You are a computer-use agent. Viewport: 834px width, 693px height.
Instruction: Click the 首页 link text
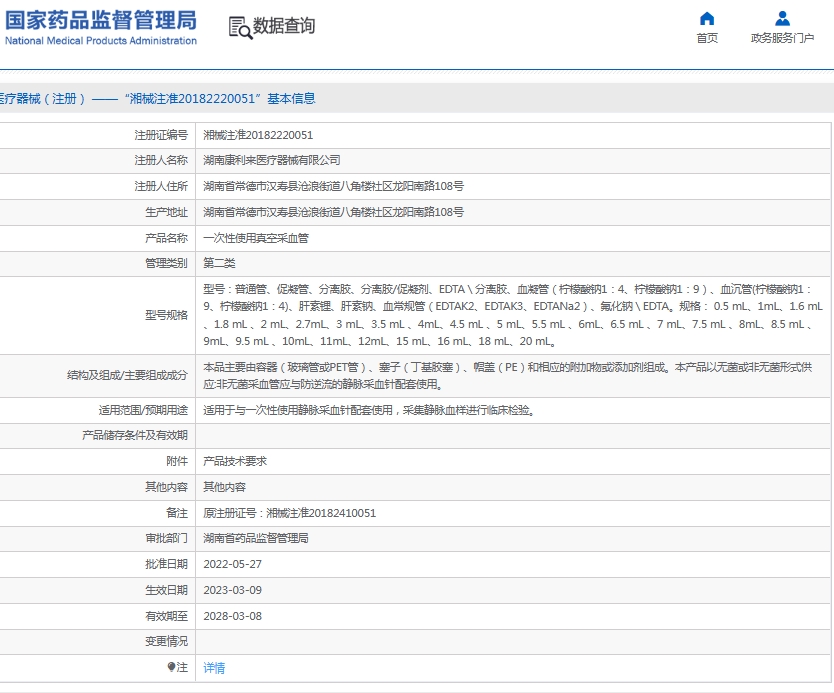pos(707,38)
